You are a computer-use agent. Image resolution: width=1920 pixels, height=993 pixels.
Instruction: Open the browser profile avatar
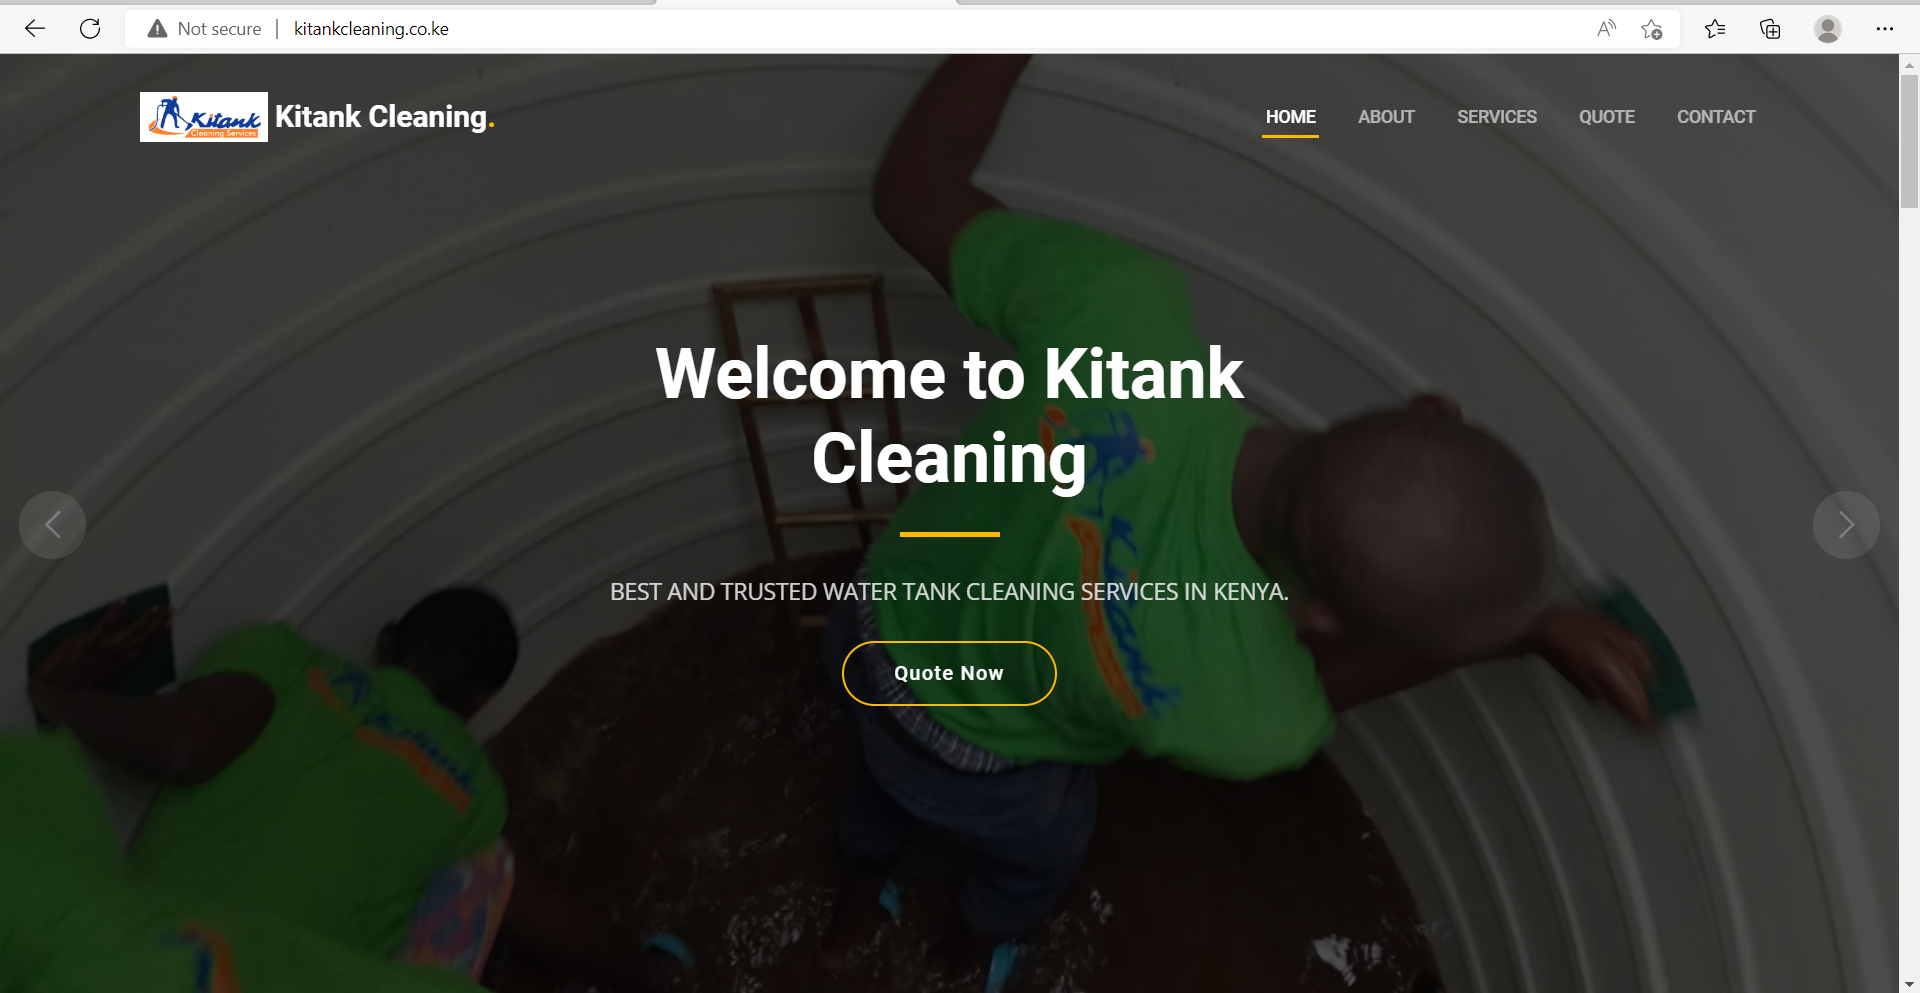tap(1828, 29)
